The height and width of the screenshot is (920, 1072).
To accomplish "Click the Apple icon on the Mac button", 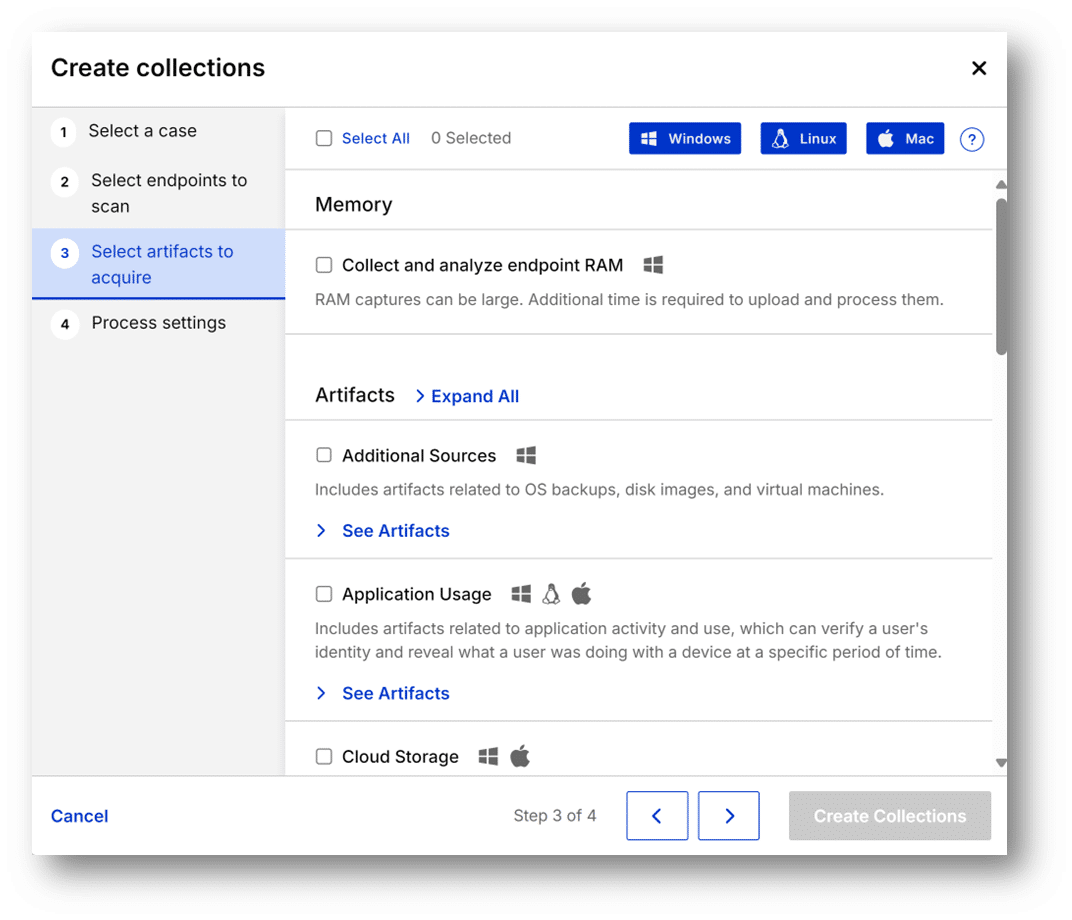I will [884, 138].
